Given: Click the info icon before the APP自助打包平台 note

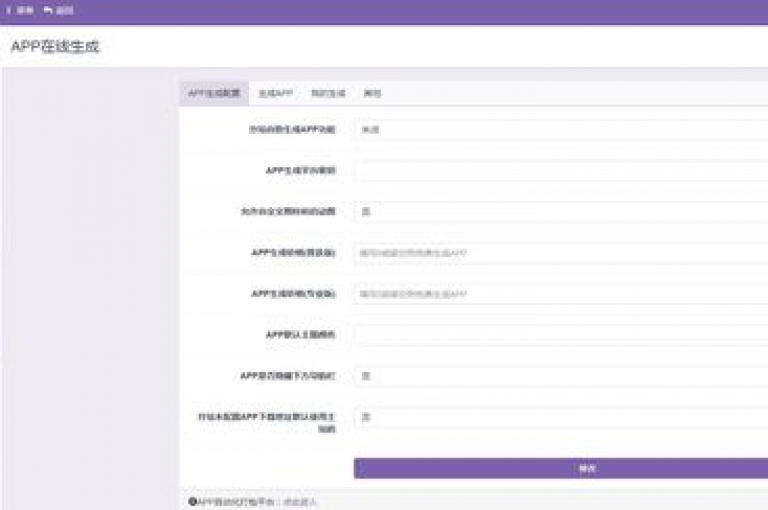Looking at the screenshot, I should coord(192,501).
